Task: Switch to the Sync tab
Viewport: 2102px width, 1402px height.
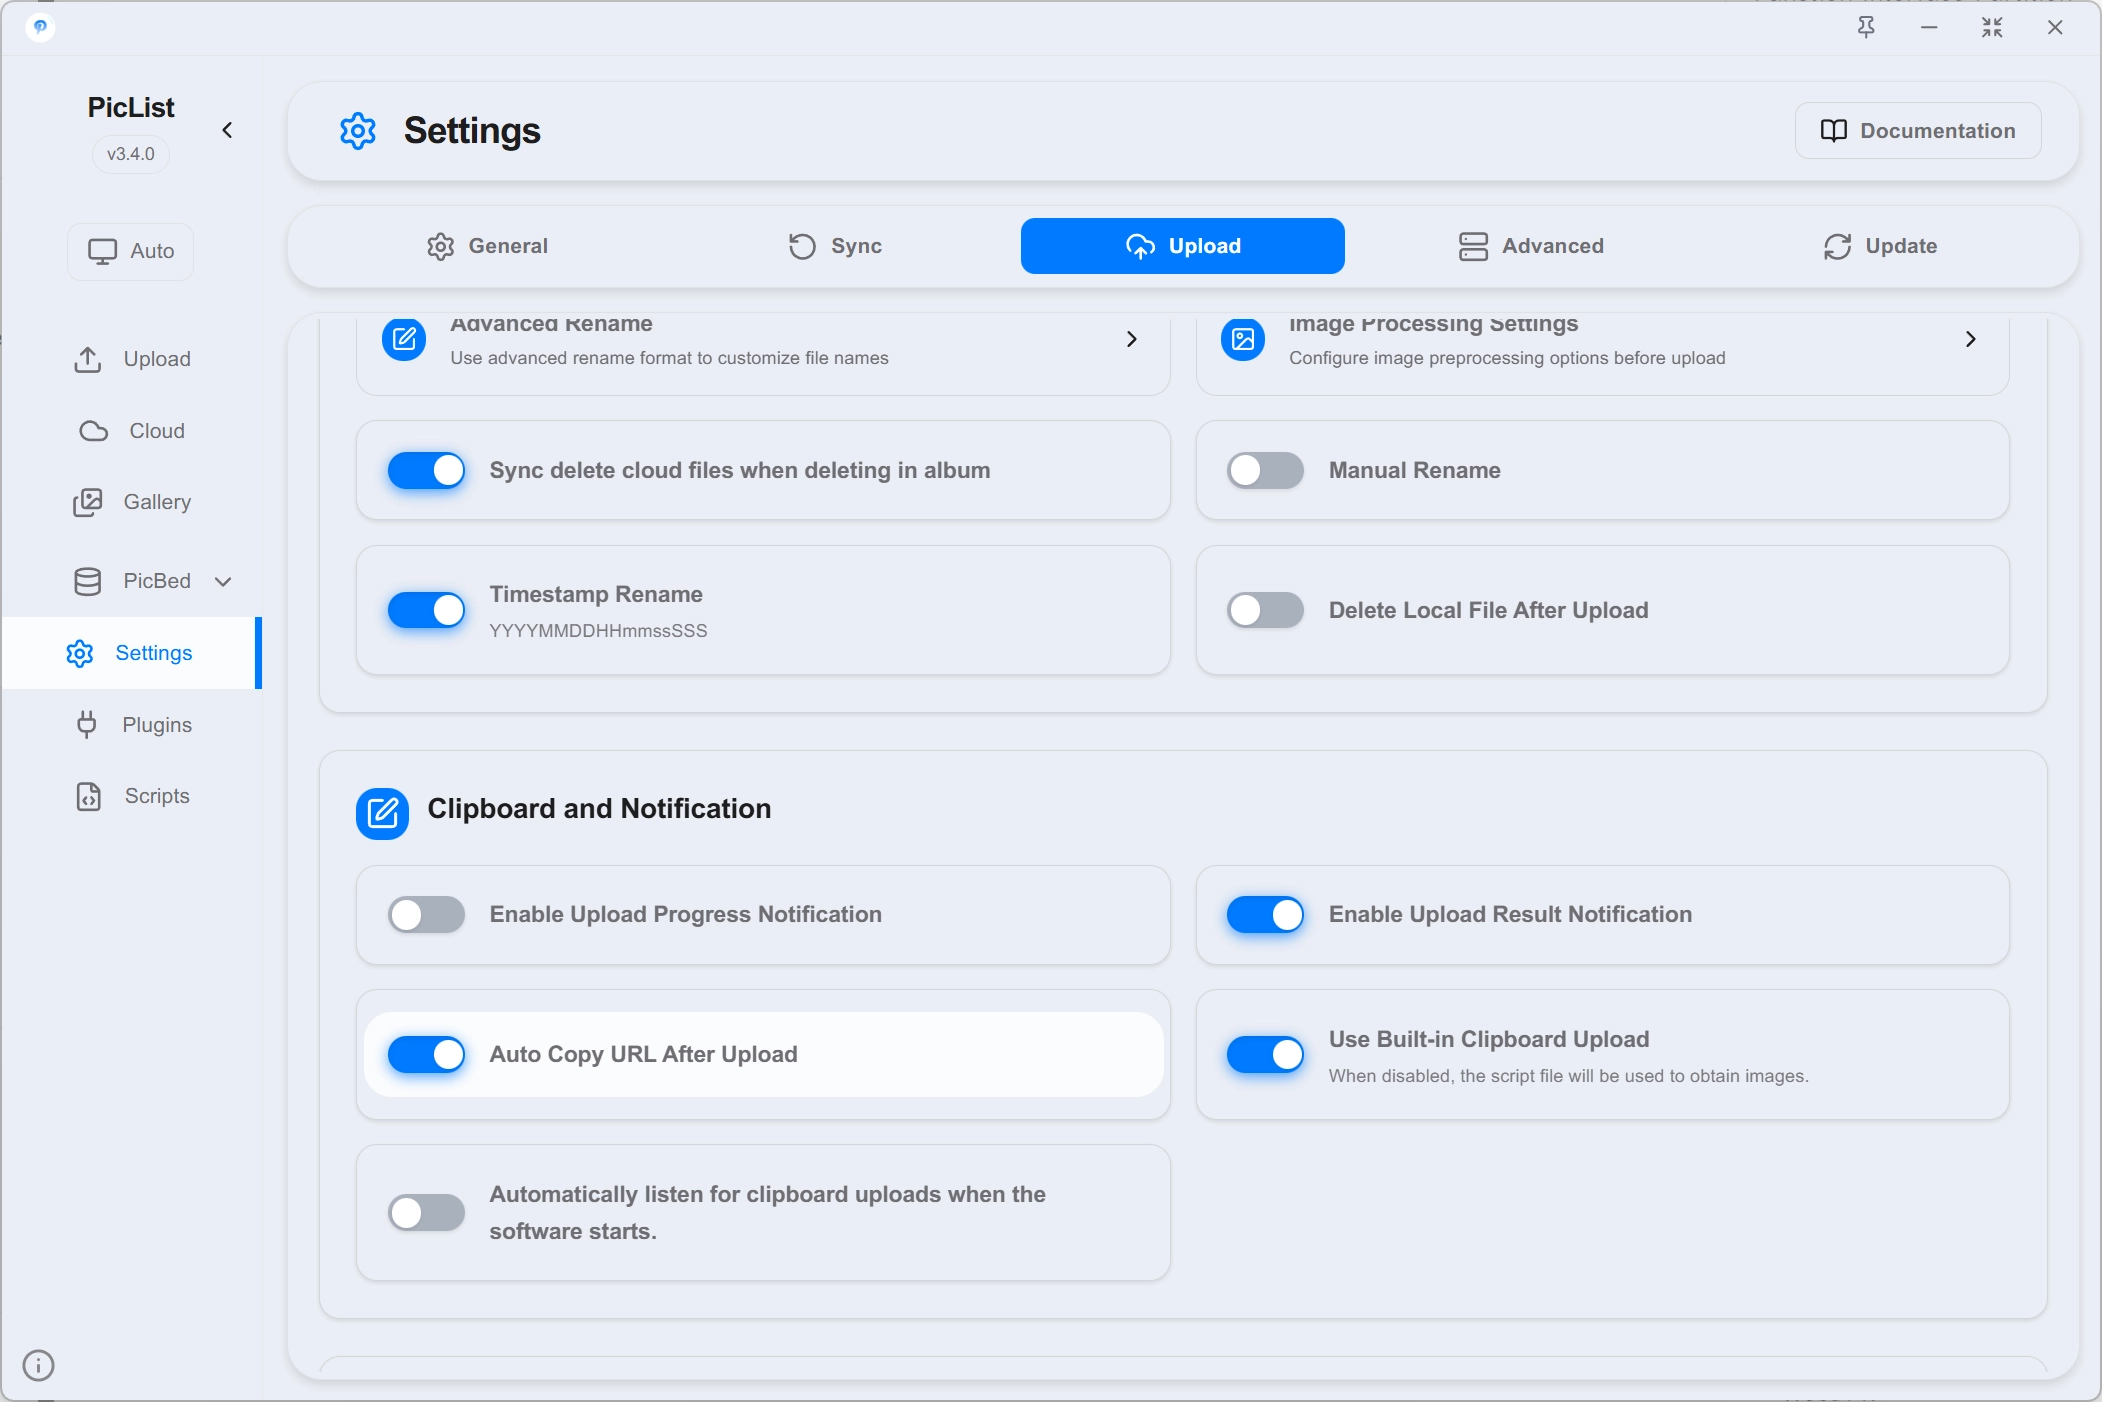Action: click(x=835, y=246)
